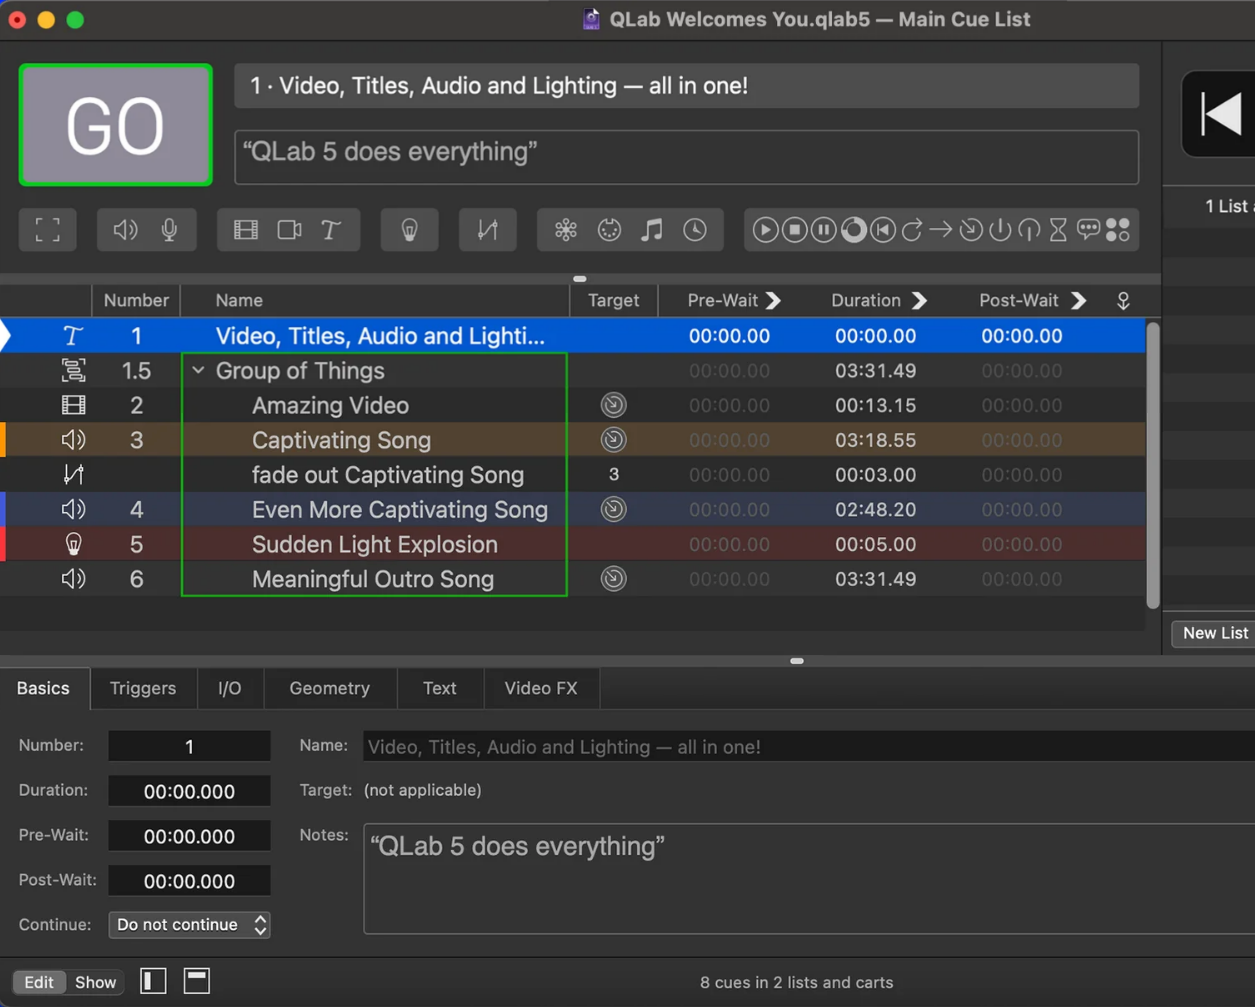Screen dimensions: 1255x1007
Task: Add a Memo cue (speech bubble)
Action: click(x=1088, y=230)
